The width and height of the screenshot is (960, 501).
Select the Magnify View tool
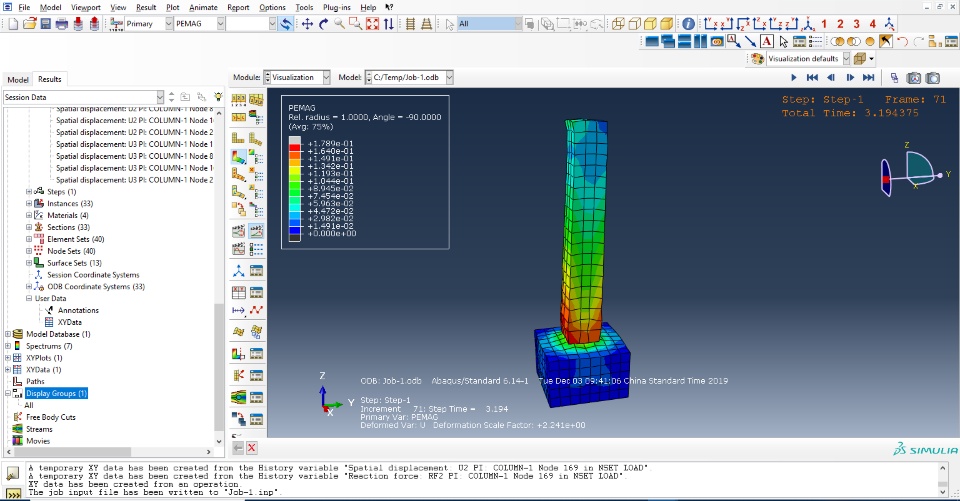(x=339, y=24)
